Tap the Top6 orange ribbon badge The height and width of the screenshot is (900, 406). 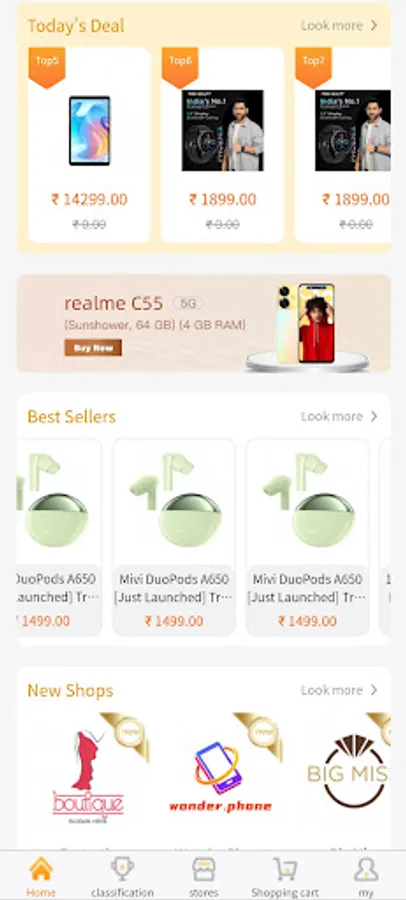[x=180, y=67]
